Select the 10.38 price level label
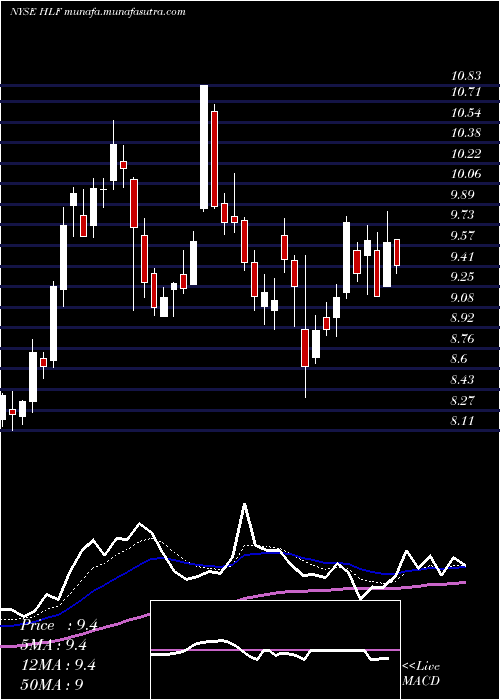This screenshot has width=500, height=700. 466,133
